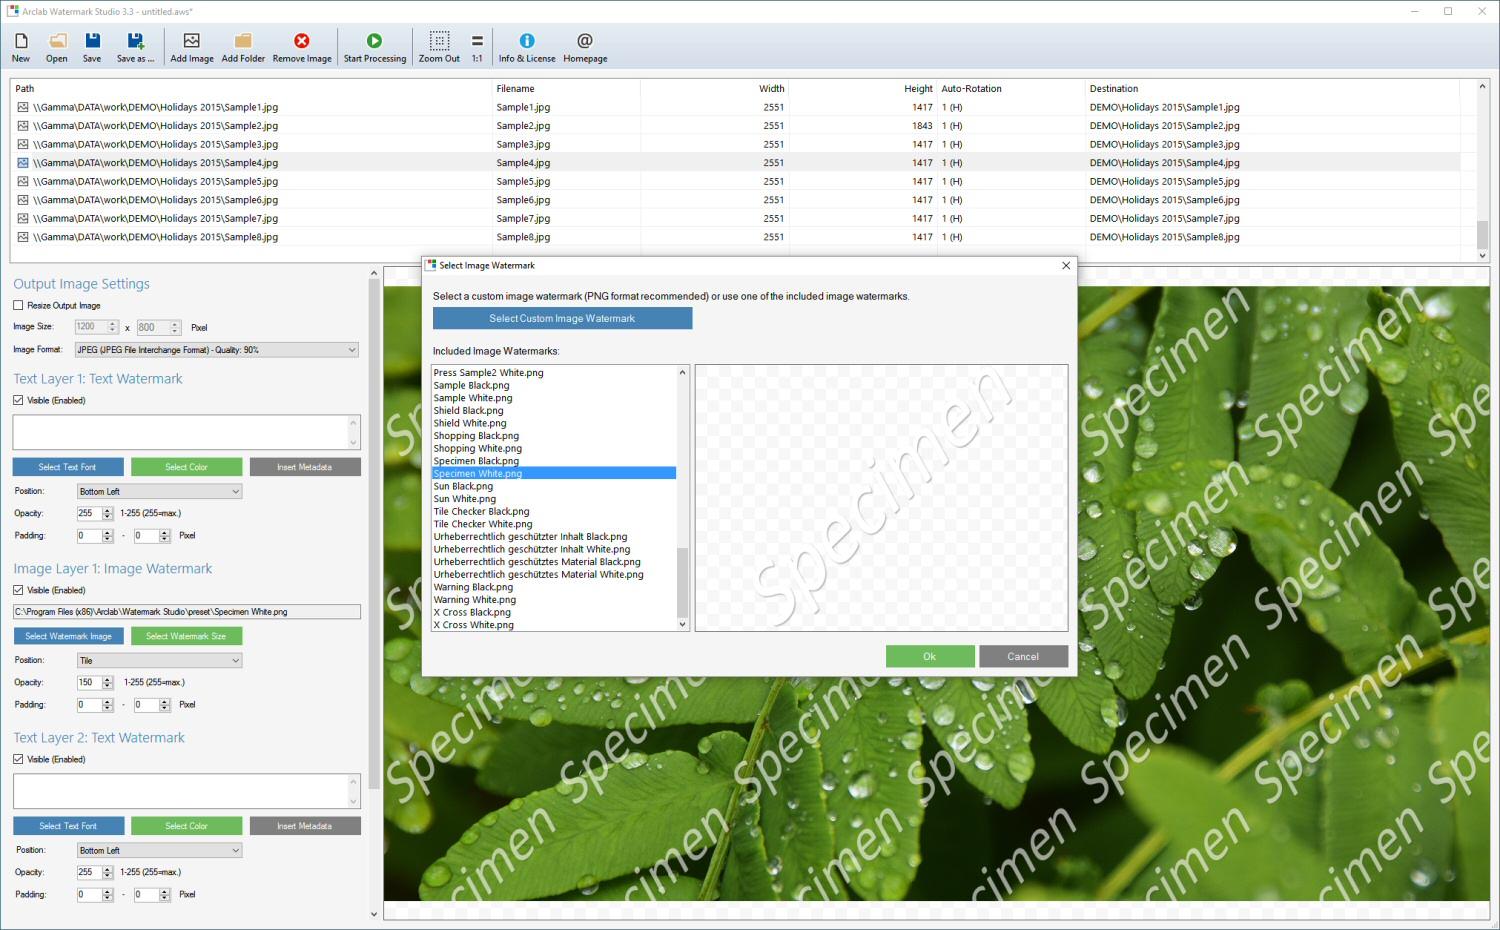This screenshot has width=1500, height=930.
Task: Confirm watermark selection with Ok
Action: coord(930,656)
